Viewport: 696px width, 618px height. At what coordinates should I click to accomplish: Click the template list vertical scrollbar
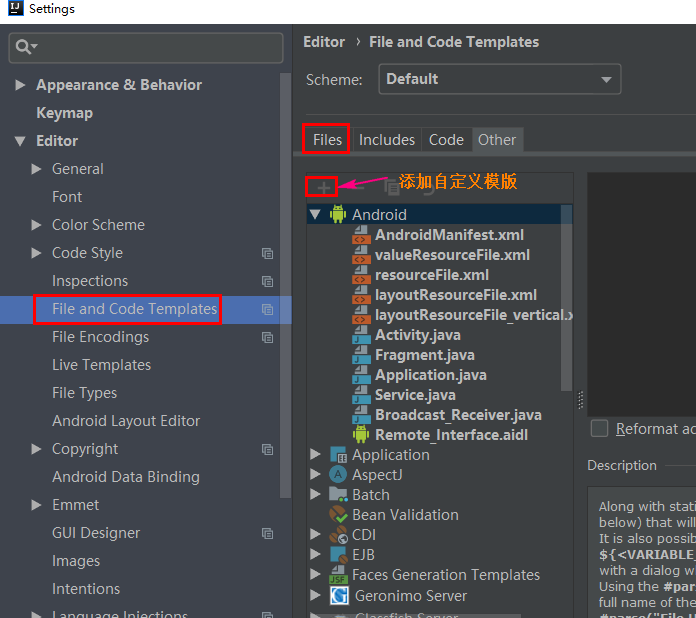566,297
